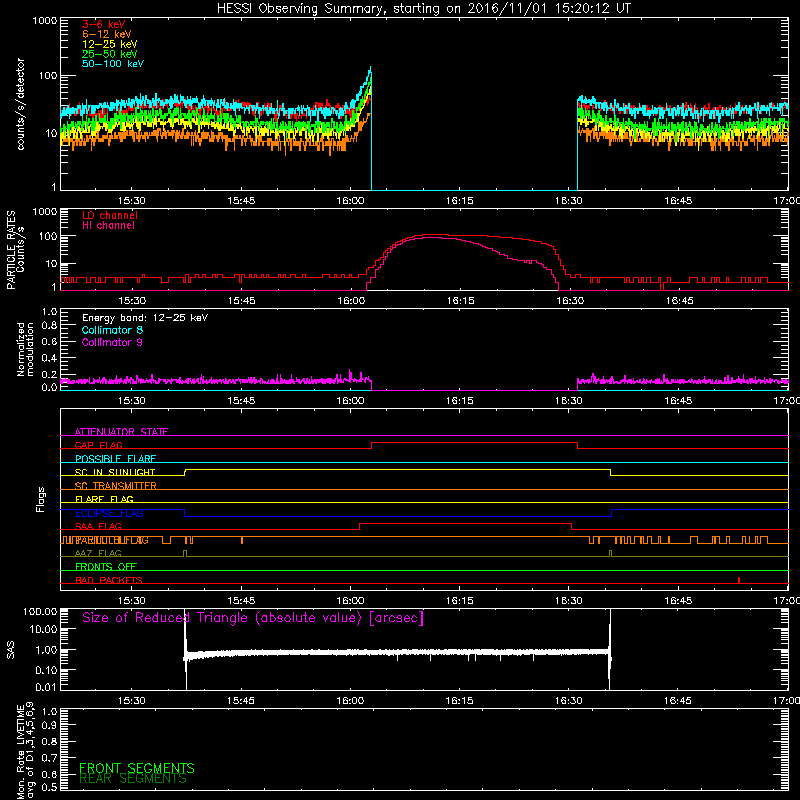Click the ATTENUATOR STATE flag label
This screenshot has height=800, width=800.
click(121, 432)
